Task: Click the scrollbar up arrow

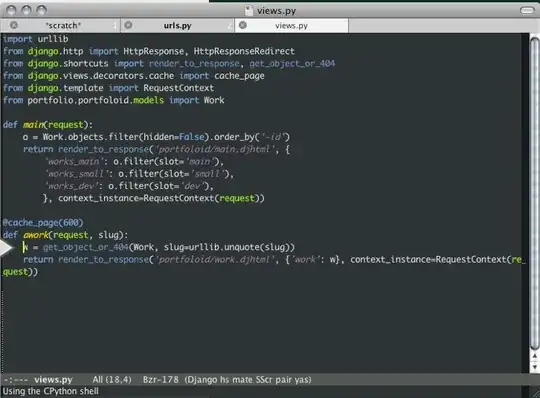Action: [x=534, y=356]
